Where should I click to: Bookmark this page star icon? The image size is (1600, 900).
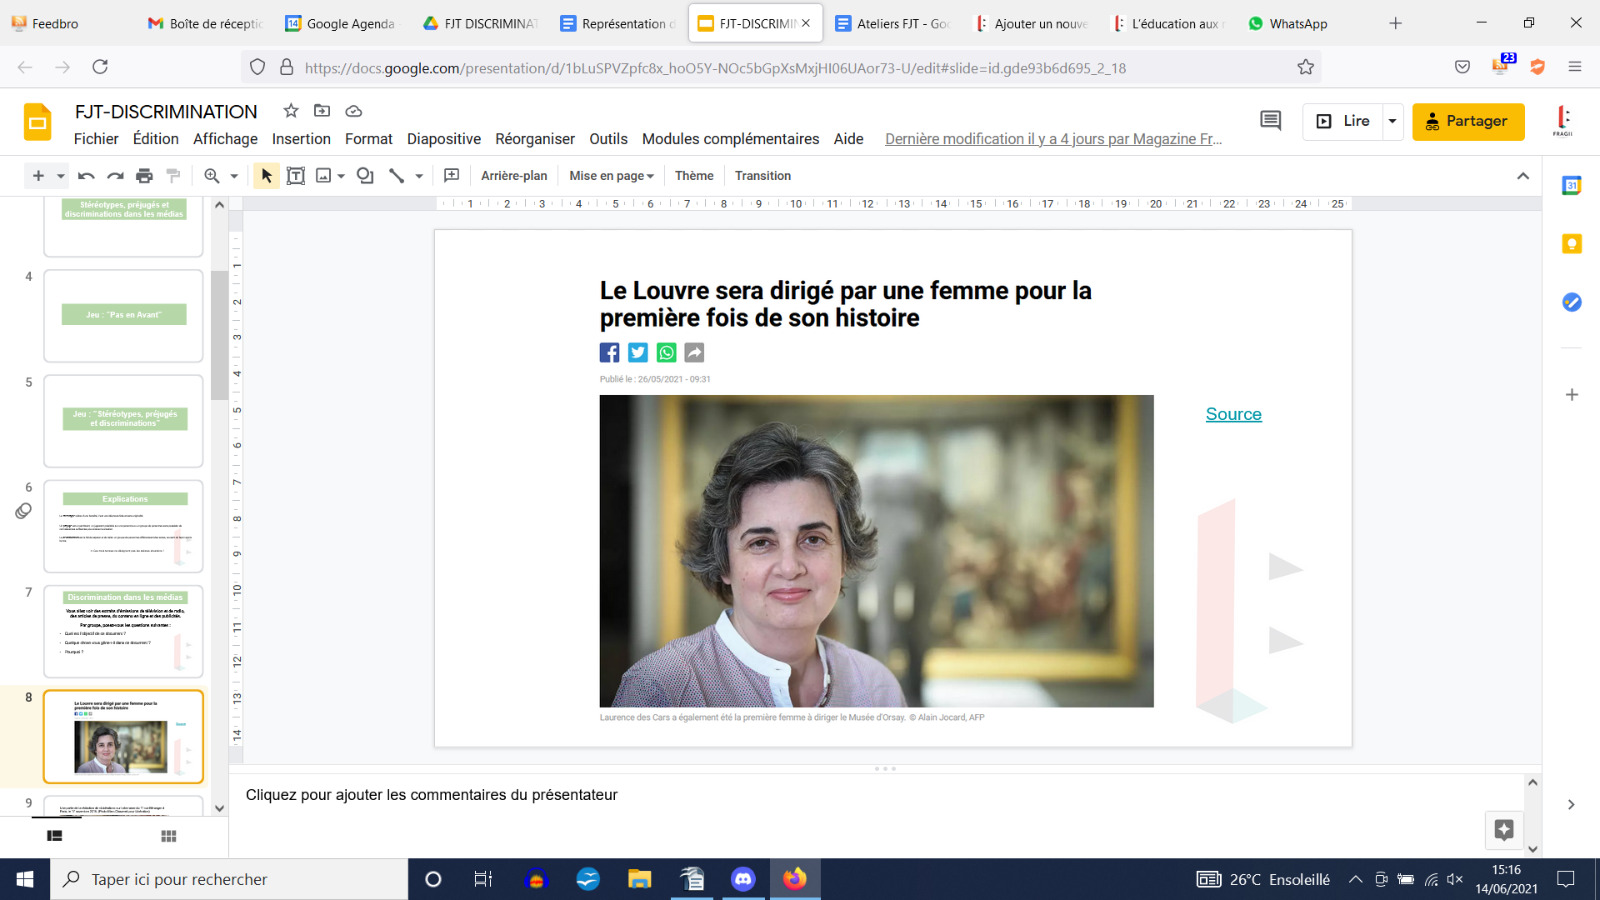(x=1305, y=67)
